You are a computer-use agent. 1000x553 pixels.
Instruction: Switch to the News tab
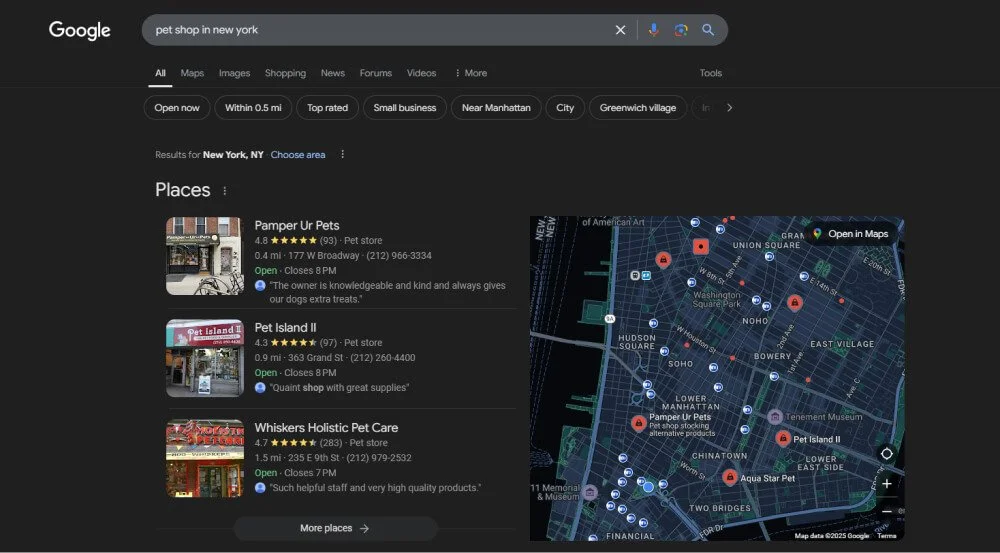coord(333,73)
